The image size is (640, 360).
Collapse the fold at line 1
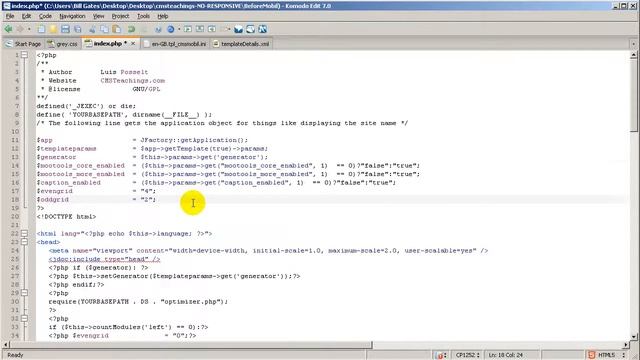pyautogui.click(x=24, y=55)
